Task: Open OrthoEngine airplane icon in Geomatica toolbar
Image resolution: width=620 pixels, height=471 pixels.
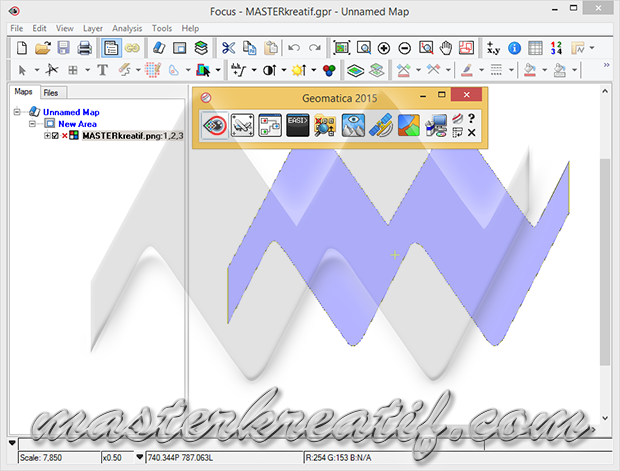Action: click(x=242, y=125)
